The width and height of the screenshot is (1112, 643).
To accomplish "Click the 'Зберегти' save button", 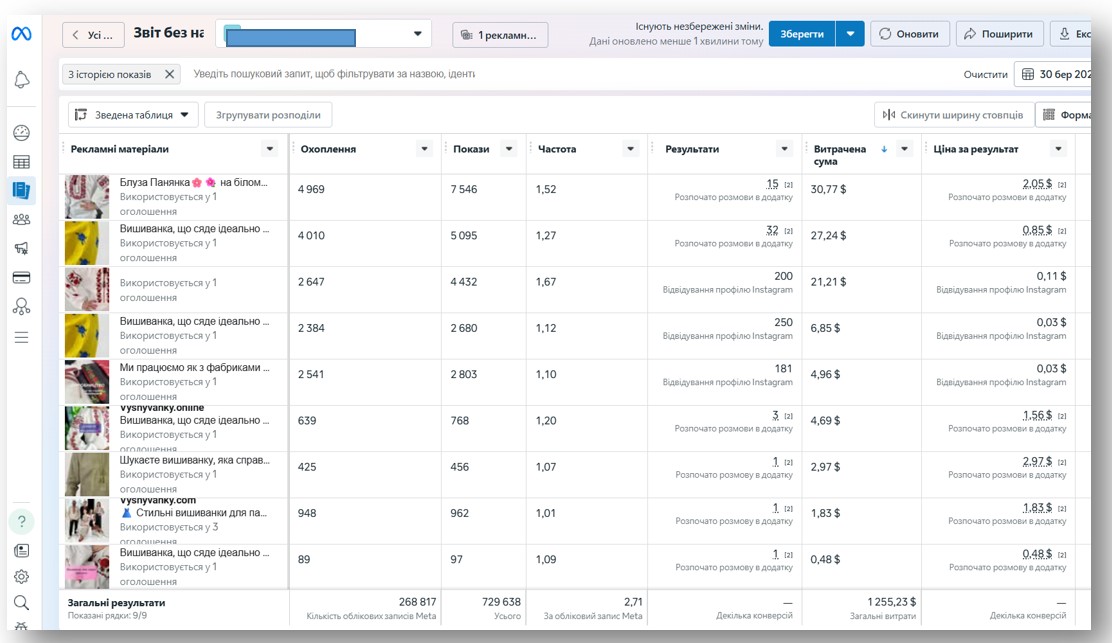I will (802, 34).
